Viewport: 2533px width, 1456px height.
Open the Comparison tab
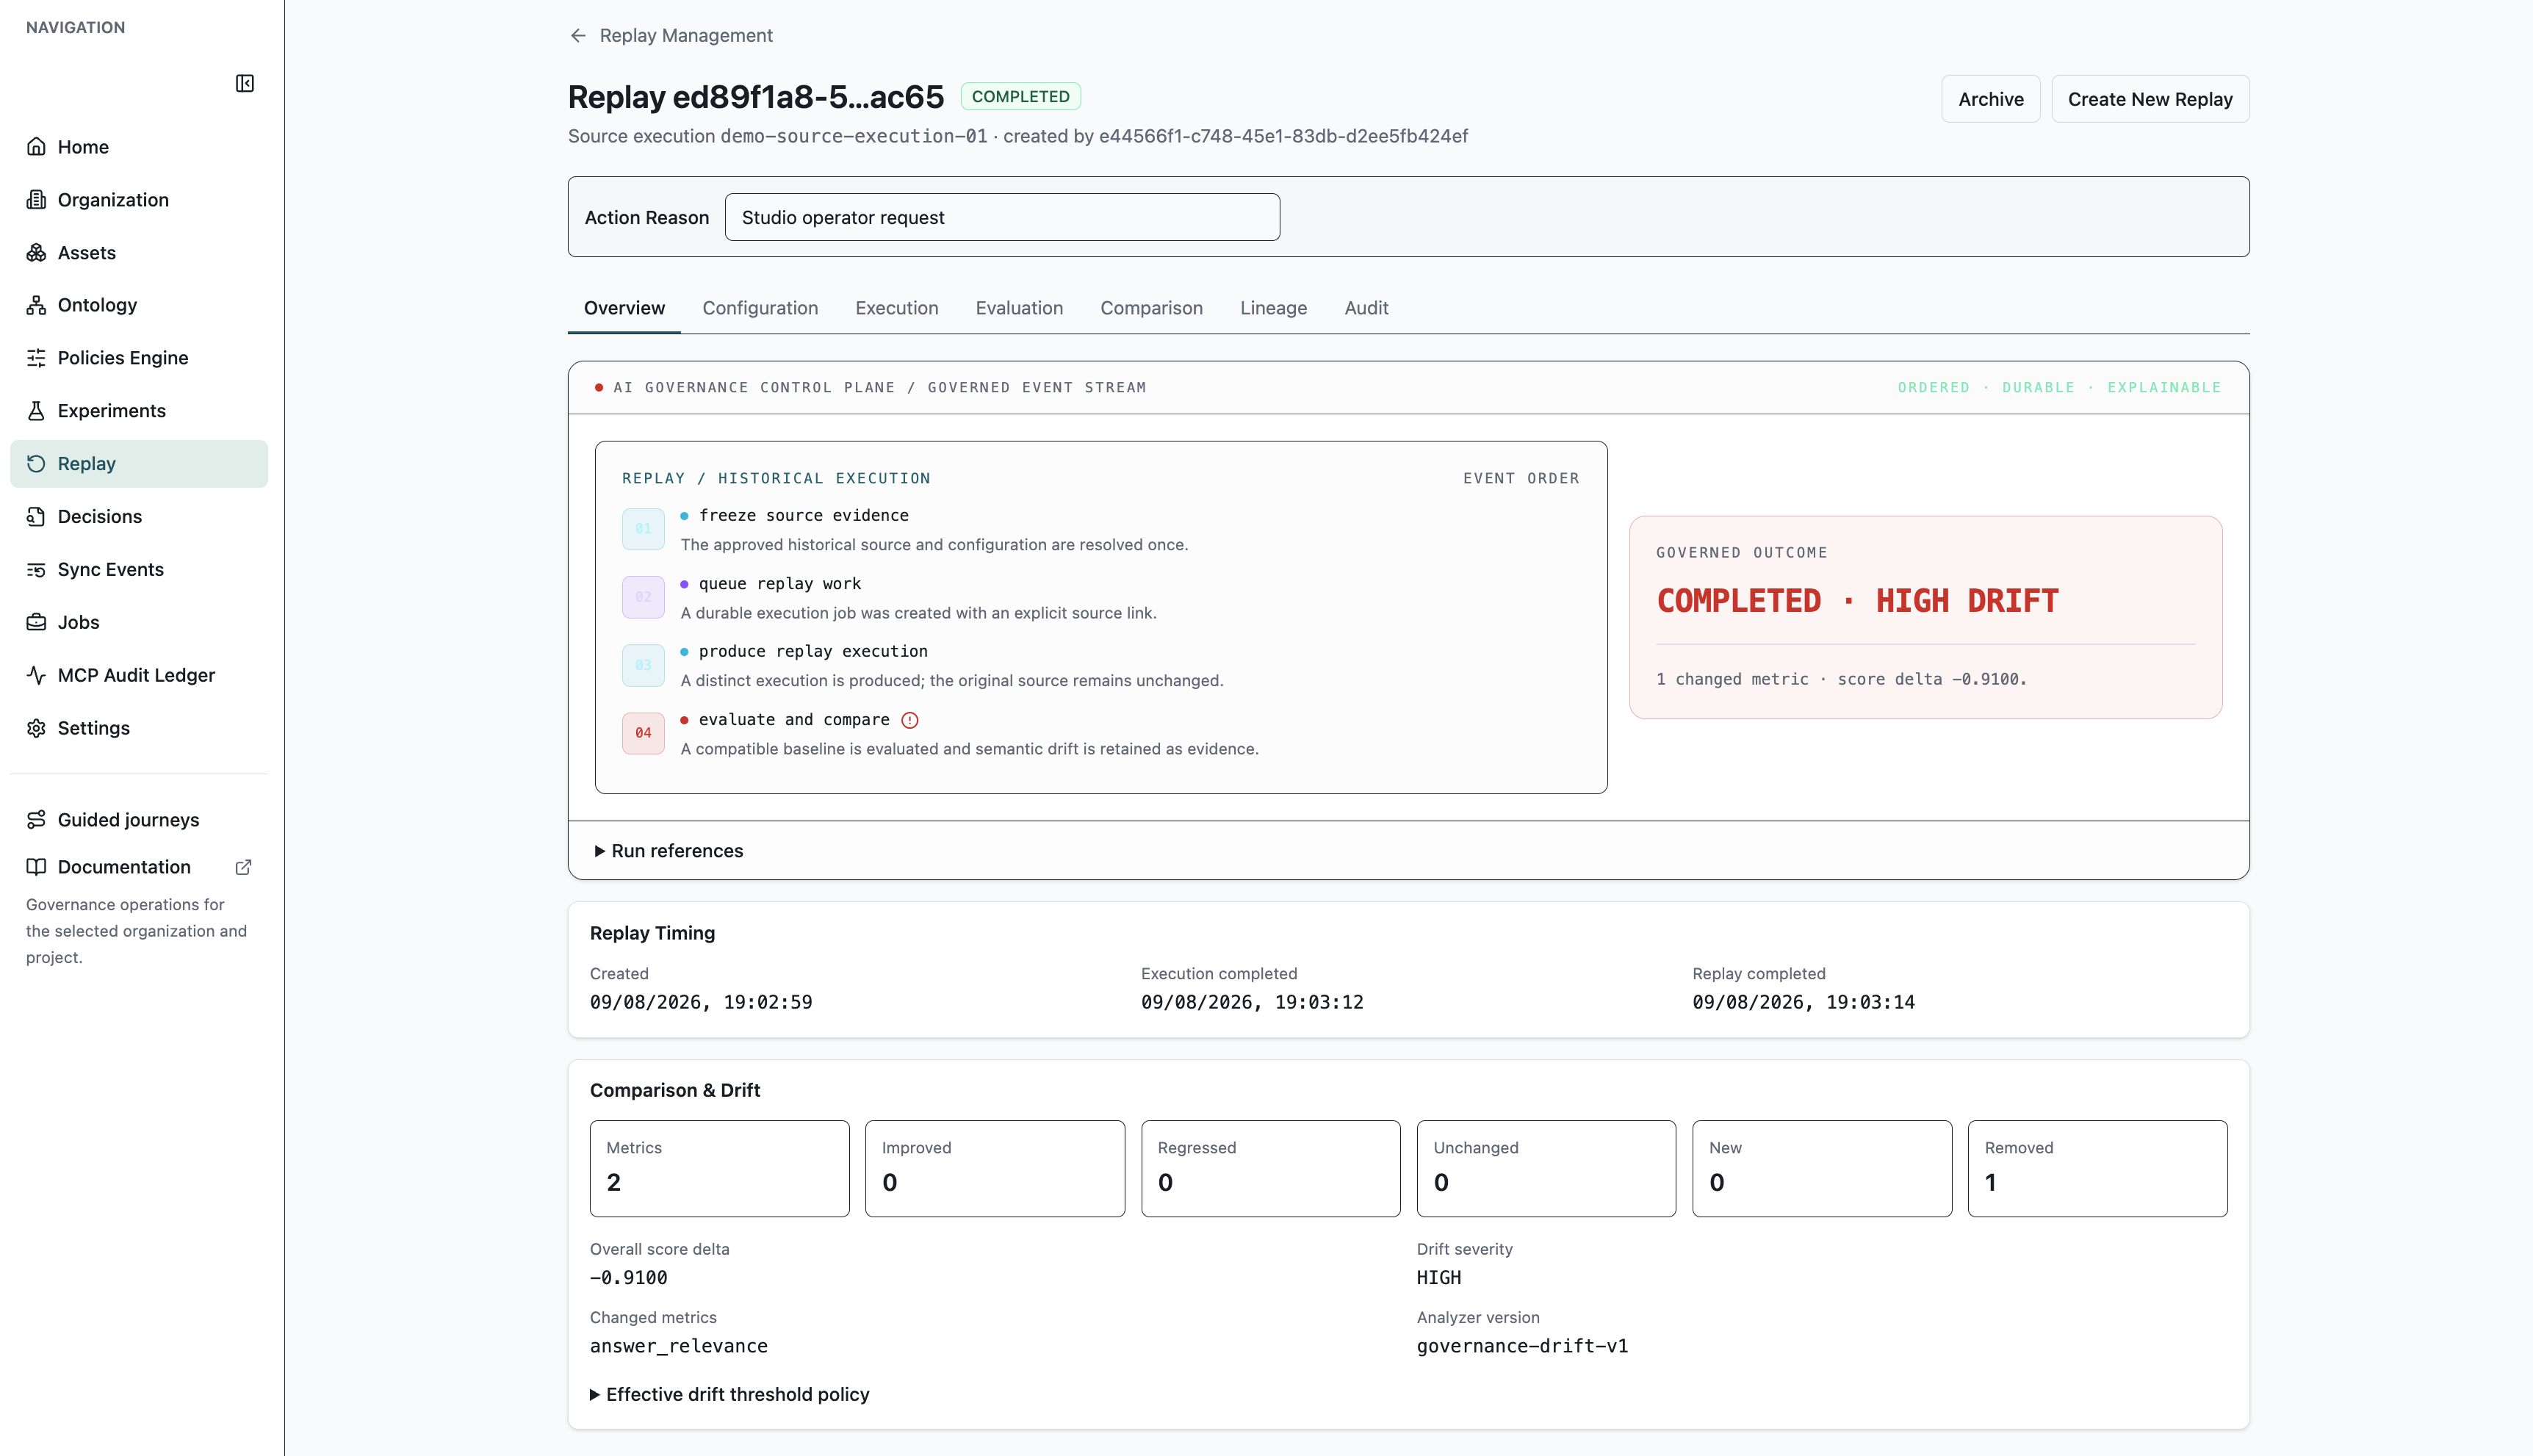pos(1151,308)
